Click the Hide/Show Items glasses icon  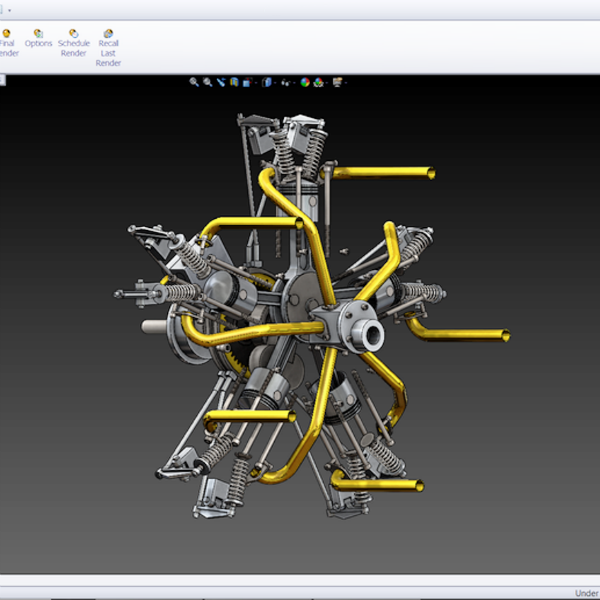[x=285, y=82]
